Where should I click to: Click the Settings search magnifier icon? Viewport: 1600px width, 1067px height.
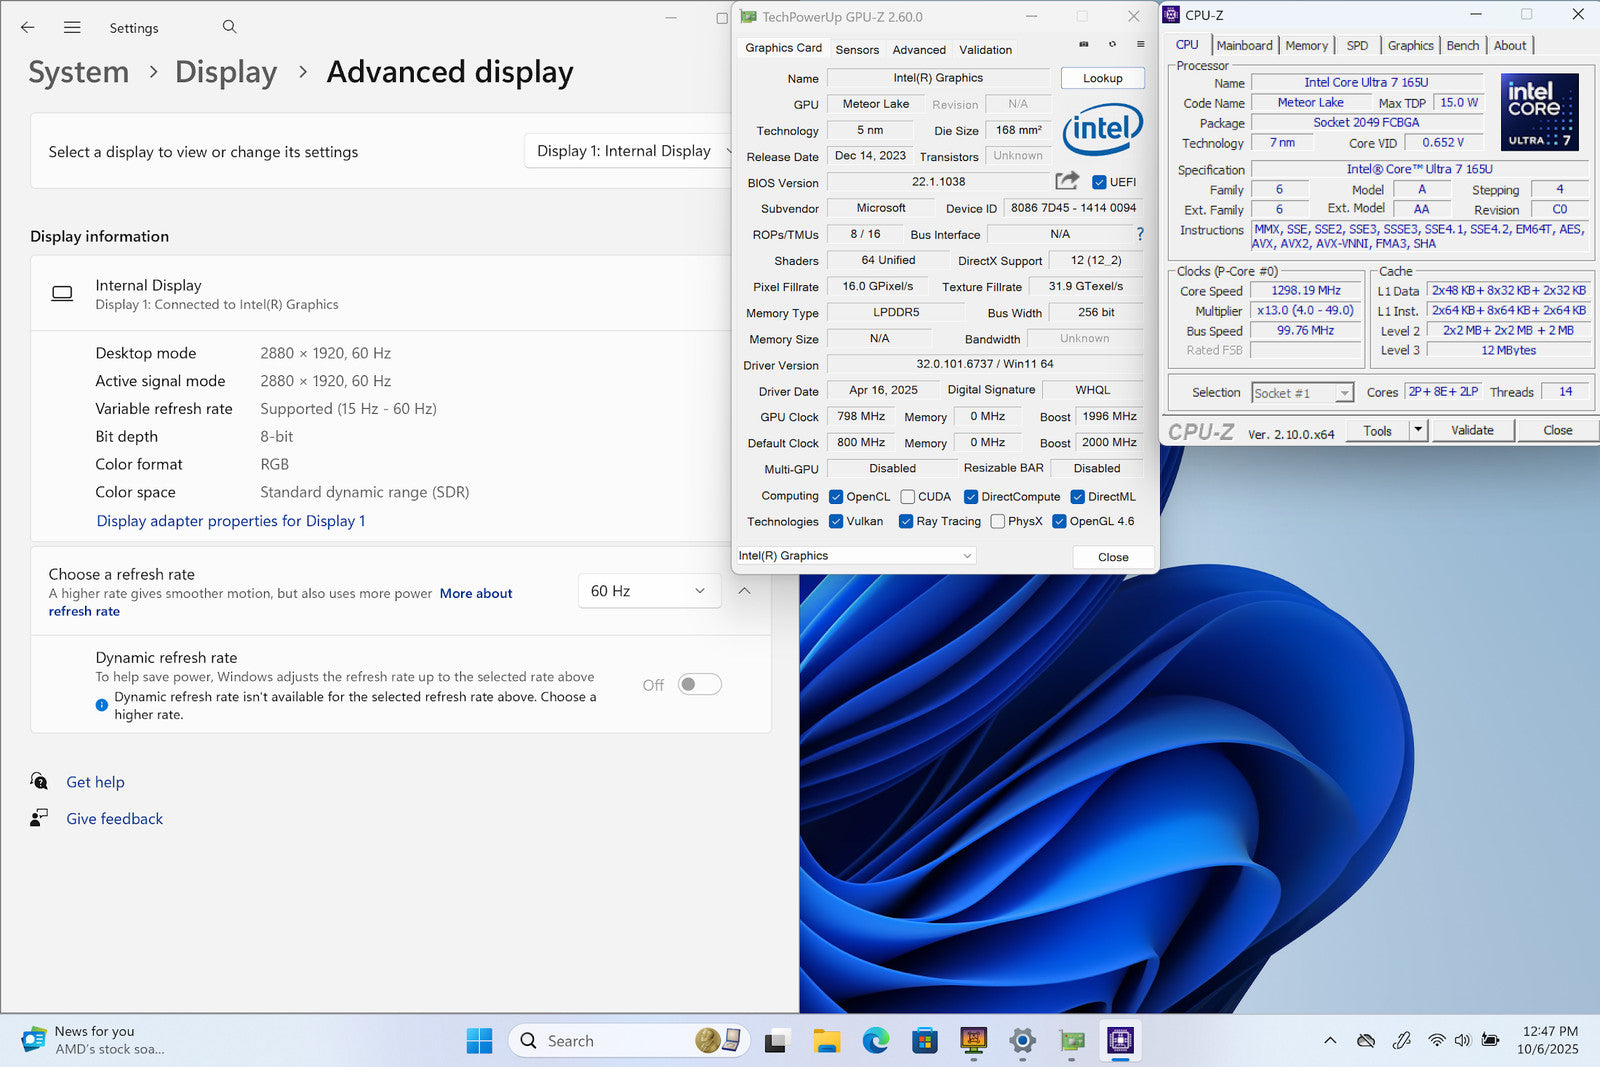(x=229, y=27)
